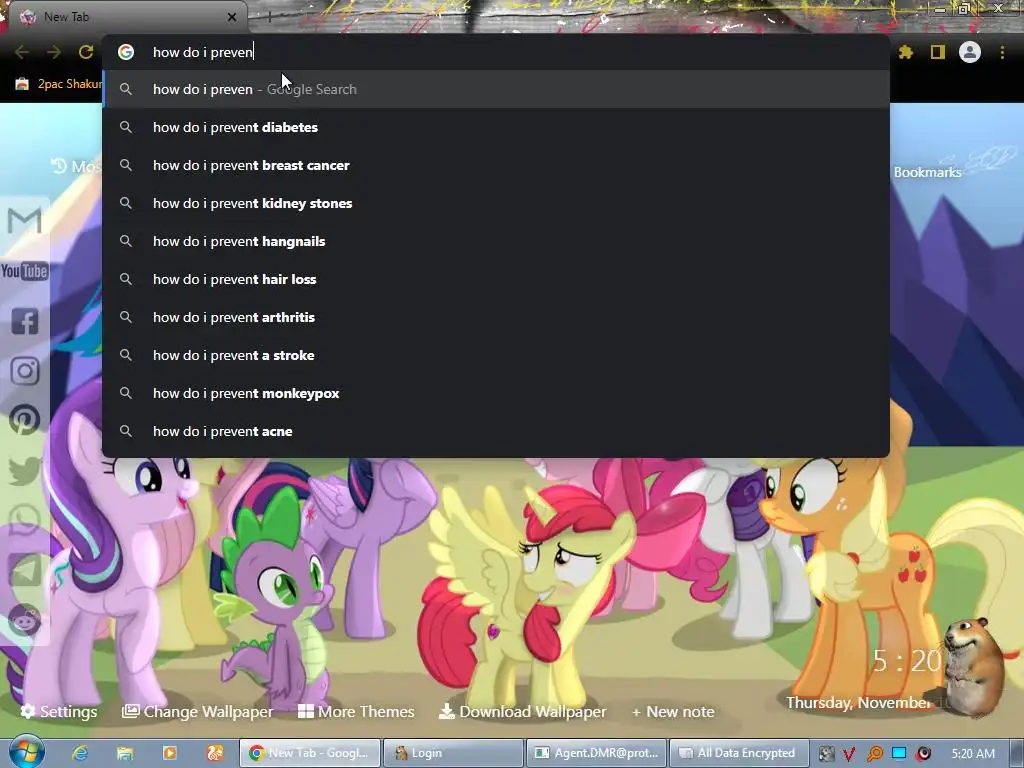Add a New note
The width and height of the screenshot is (1024, 768).
point(673,711)
